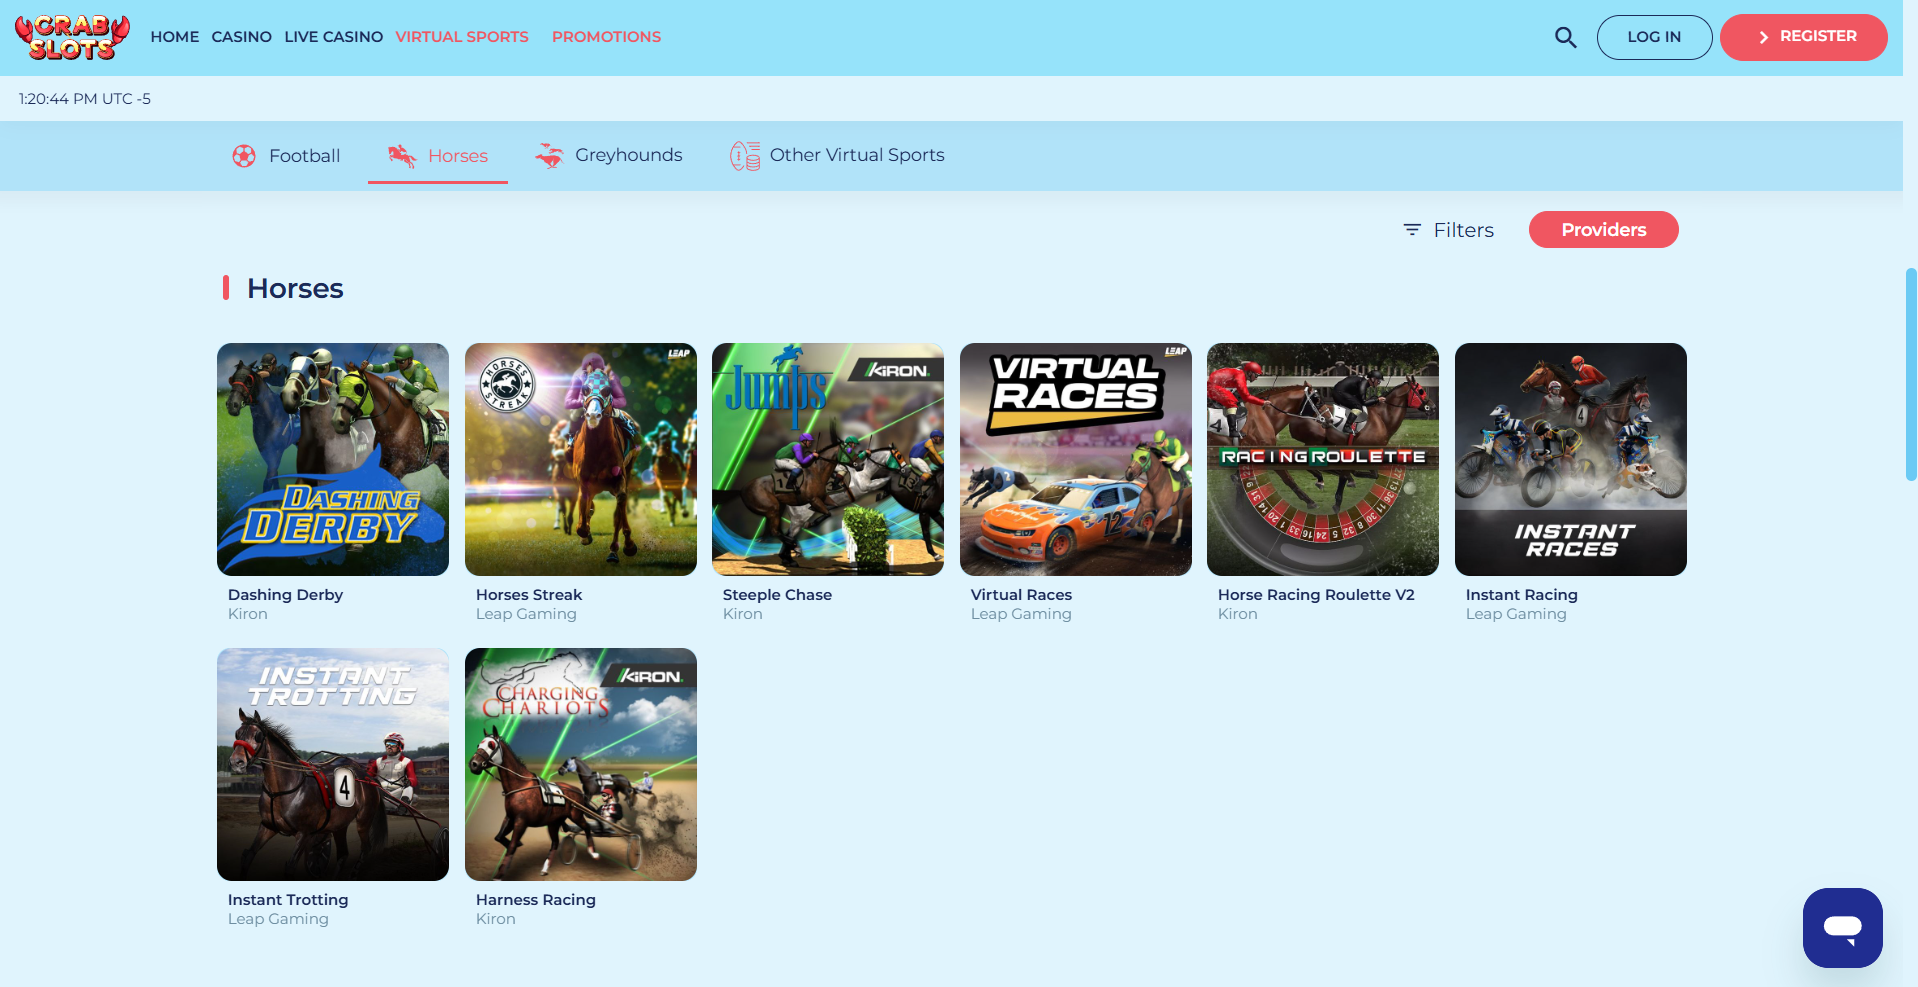Expand the Providers list
This screenshot has height=987, width=1918.
click(x=1603, y=230)
